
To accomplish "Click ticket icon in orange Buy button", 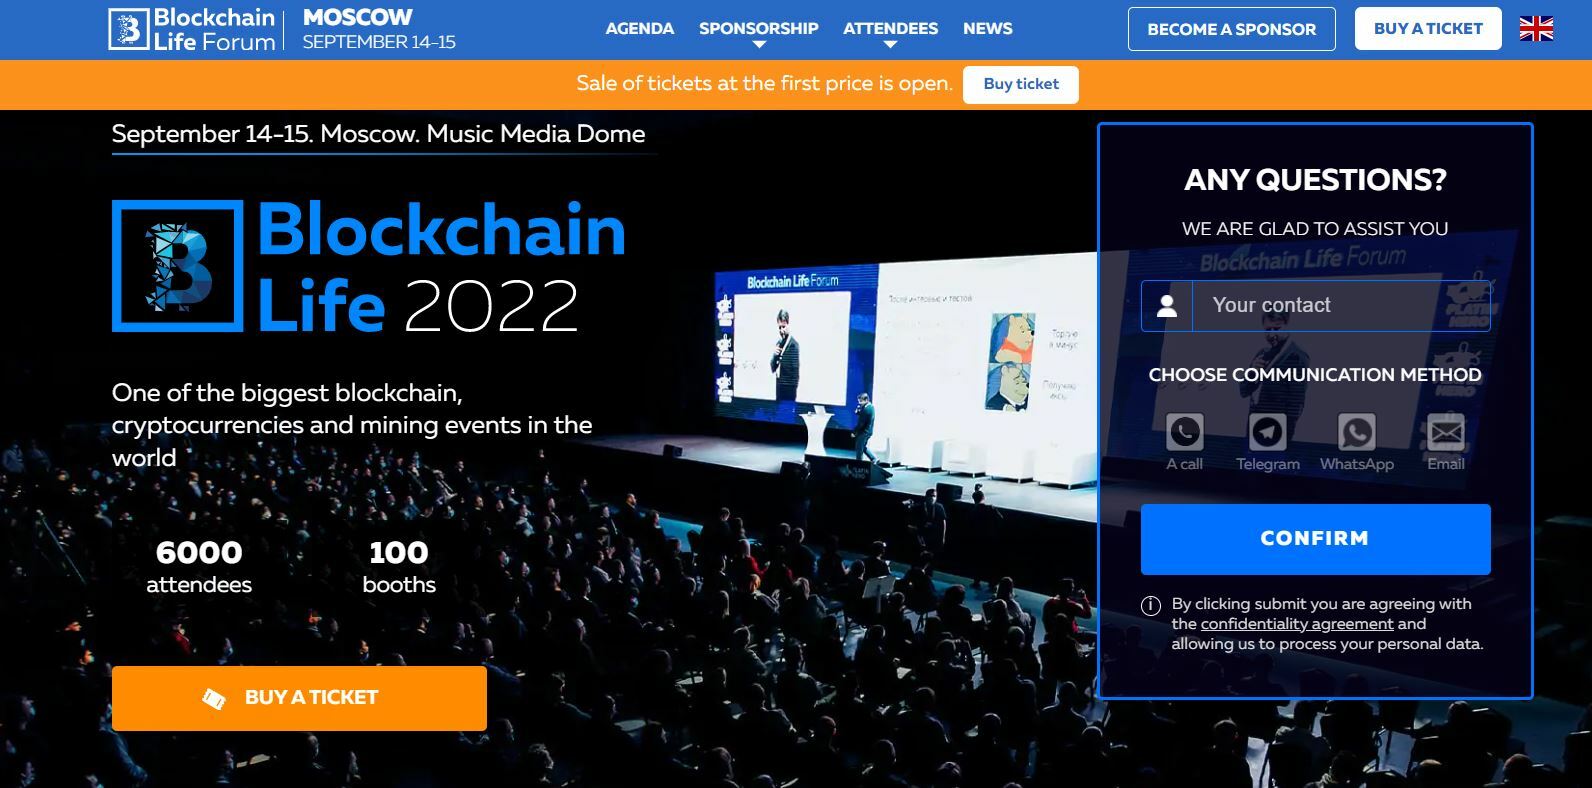I will coord(214,698).
